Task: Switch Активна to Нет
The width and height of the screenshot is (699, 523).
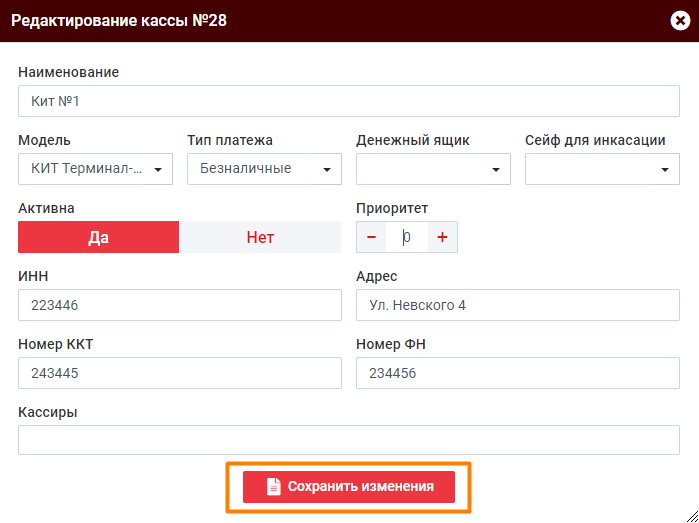Action: (260, 237)
